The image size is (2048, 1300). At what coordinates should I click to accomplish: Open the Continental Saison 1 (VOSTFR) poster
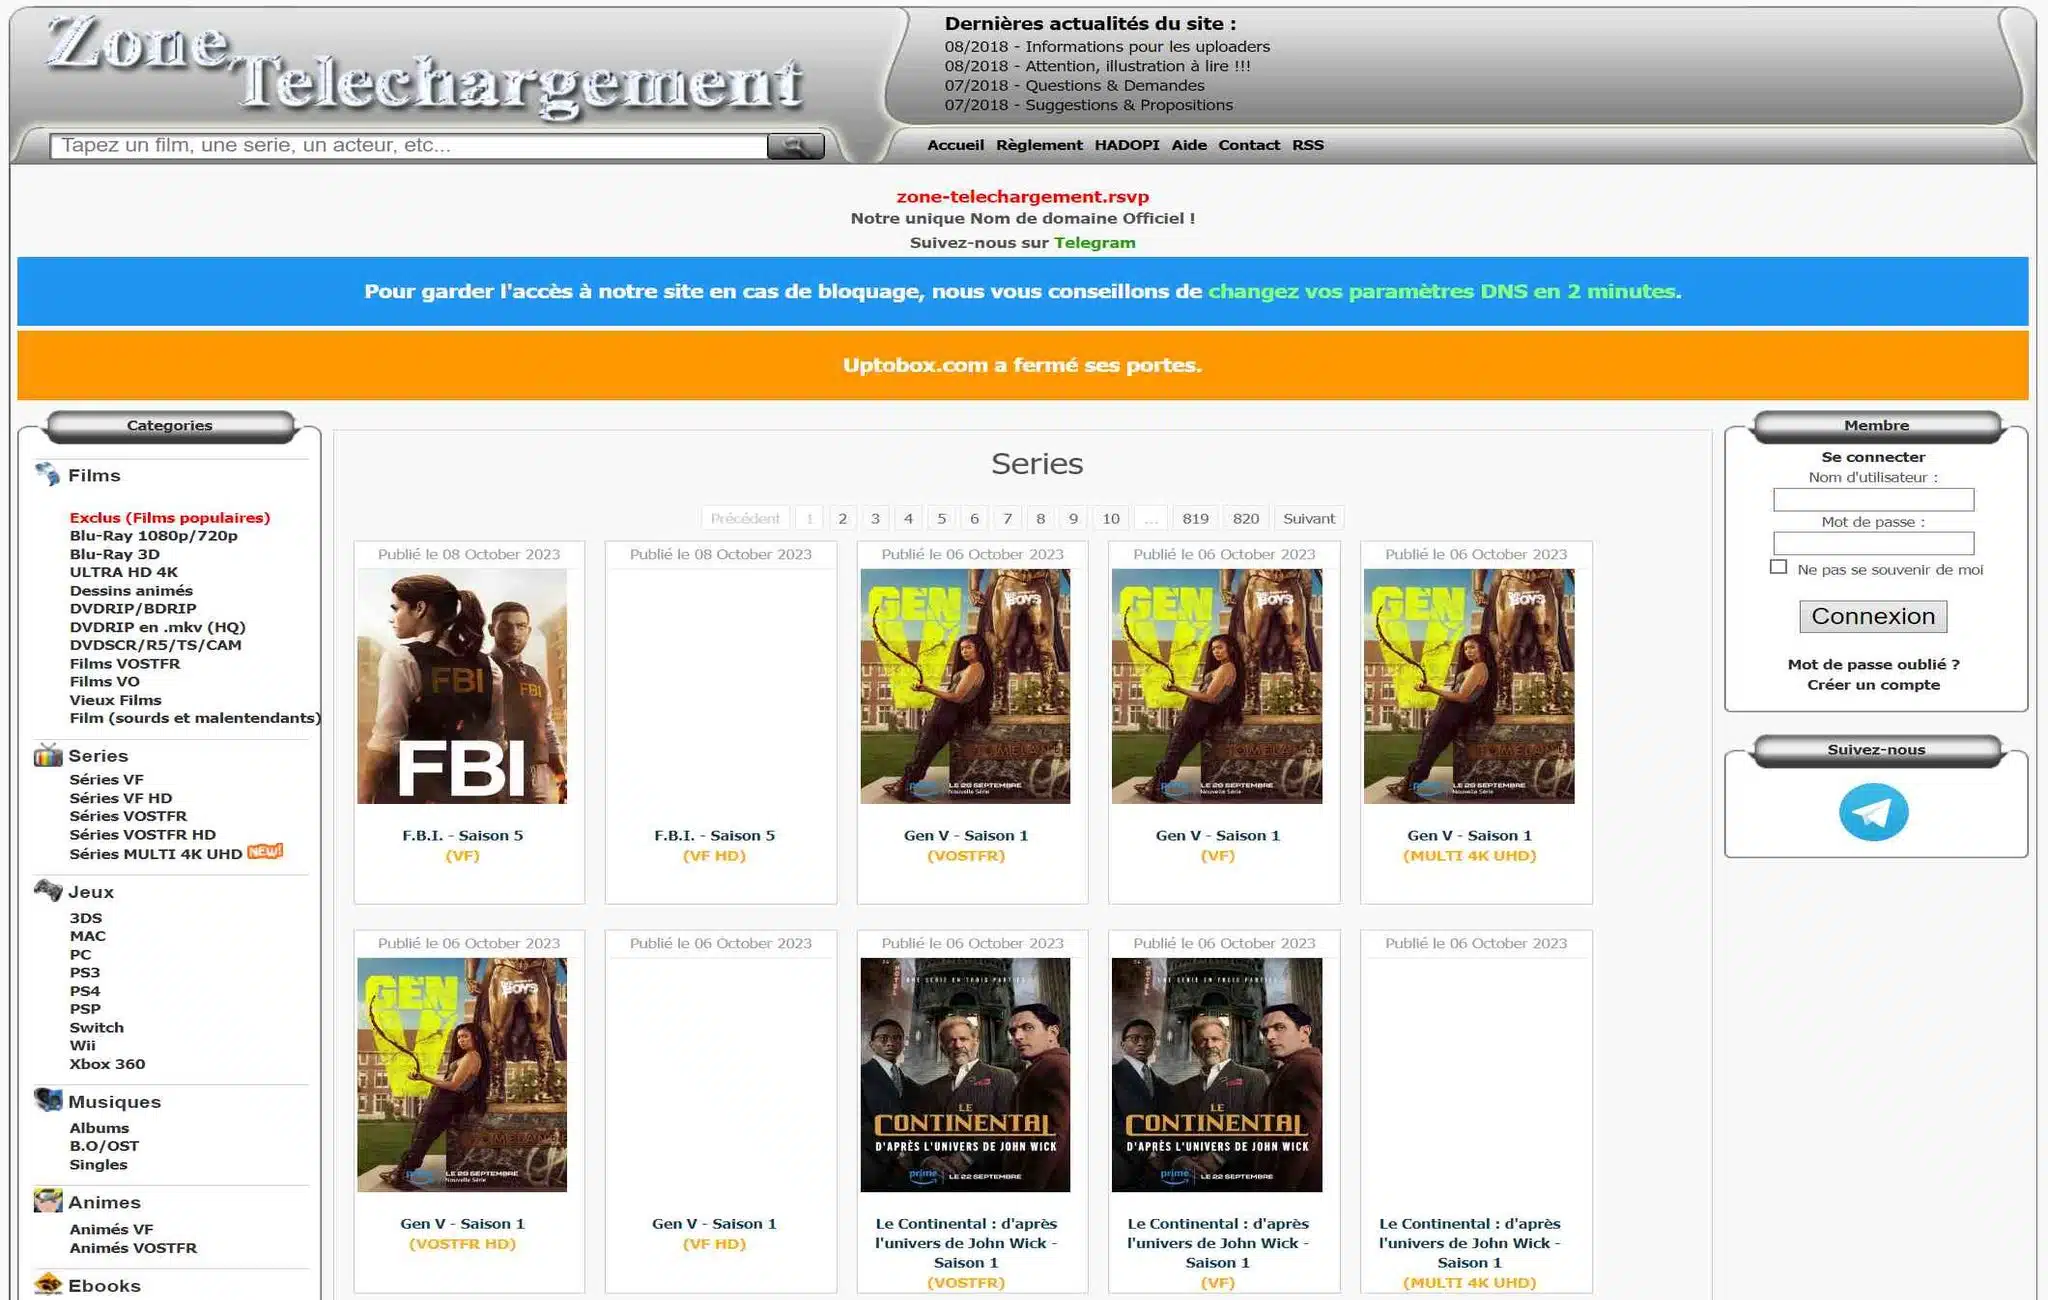(965, 1075)
